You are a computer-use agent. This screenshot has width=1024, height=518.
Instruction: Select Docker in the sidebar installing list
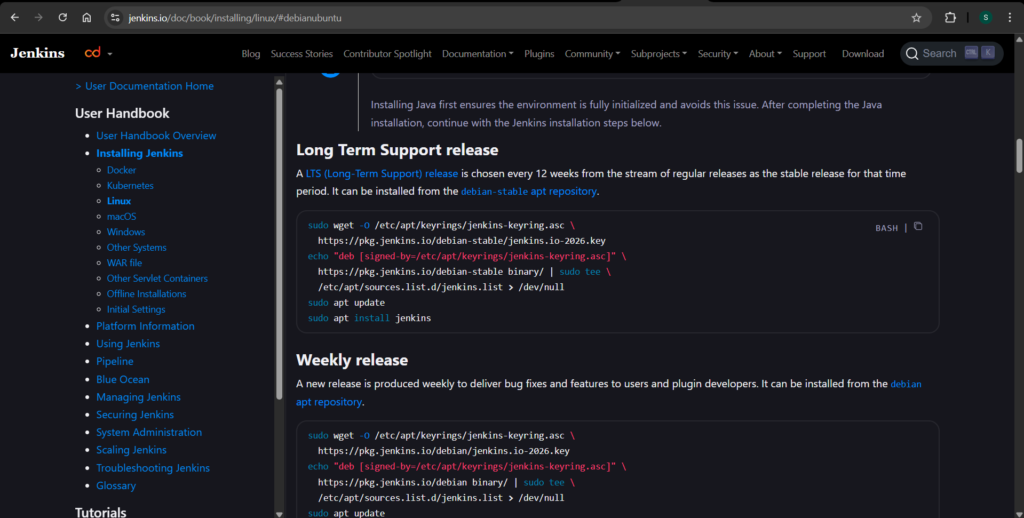pyautogui.click(x=121, y=170)
